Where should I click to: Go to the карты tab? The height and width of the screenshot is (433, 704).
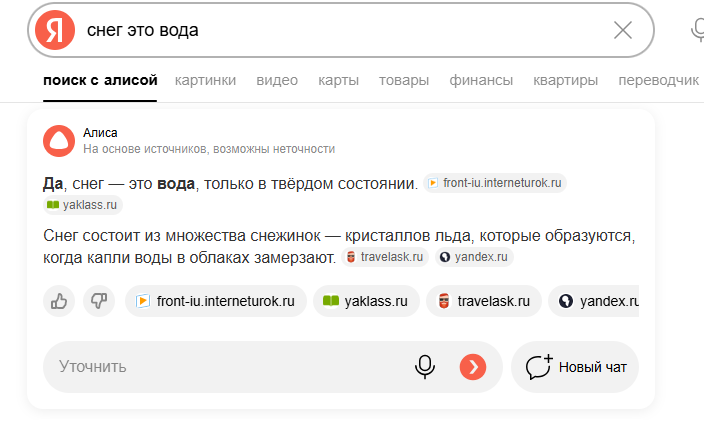point(339,80)
